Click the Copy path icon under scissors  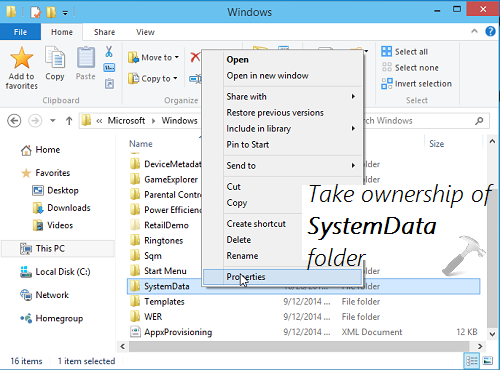click(x=109, y=68)
